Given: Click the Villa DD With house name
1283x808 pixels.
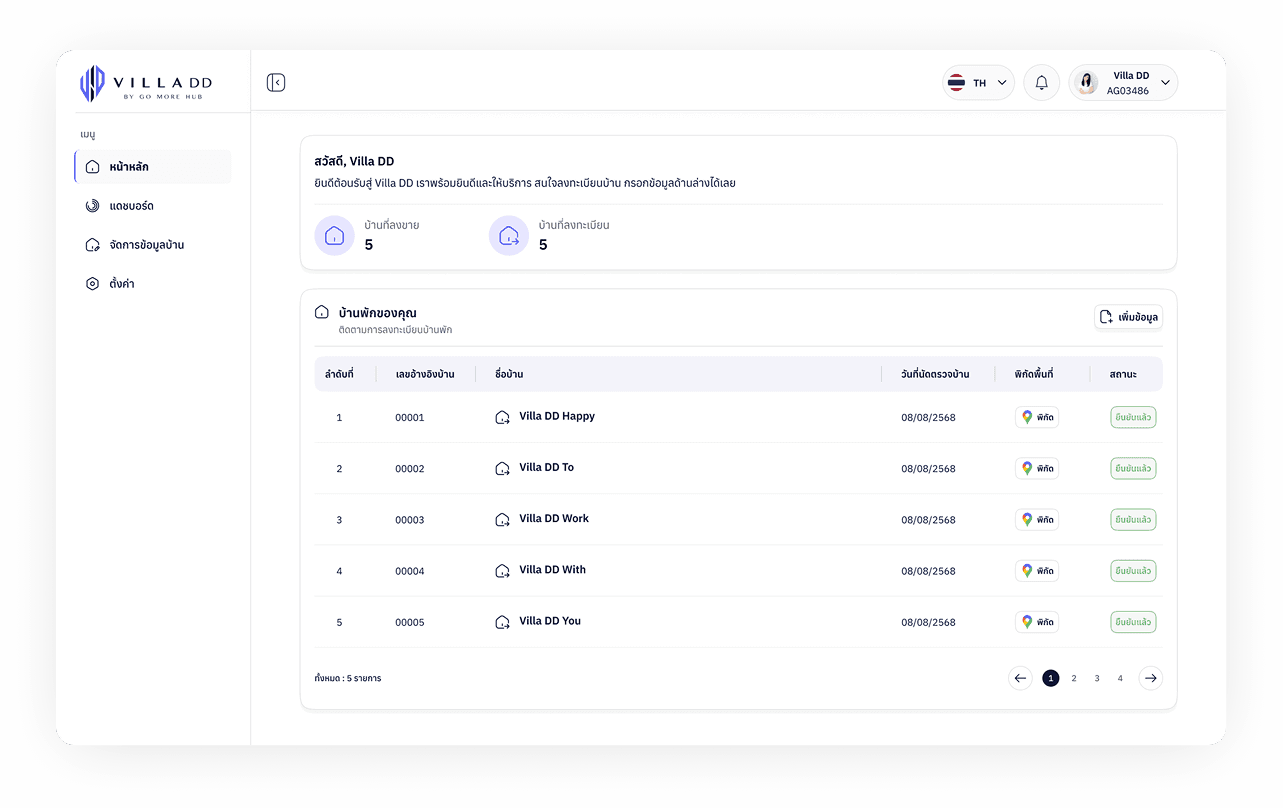Looking at the screenshot, I should pyautogui.click(x=553, y=570).
